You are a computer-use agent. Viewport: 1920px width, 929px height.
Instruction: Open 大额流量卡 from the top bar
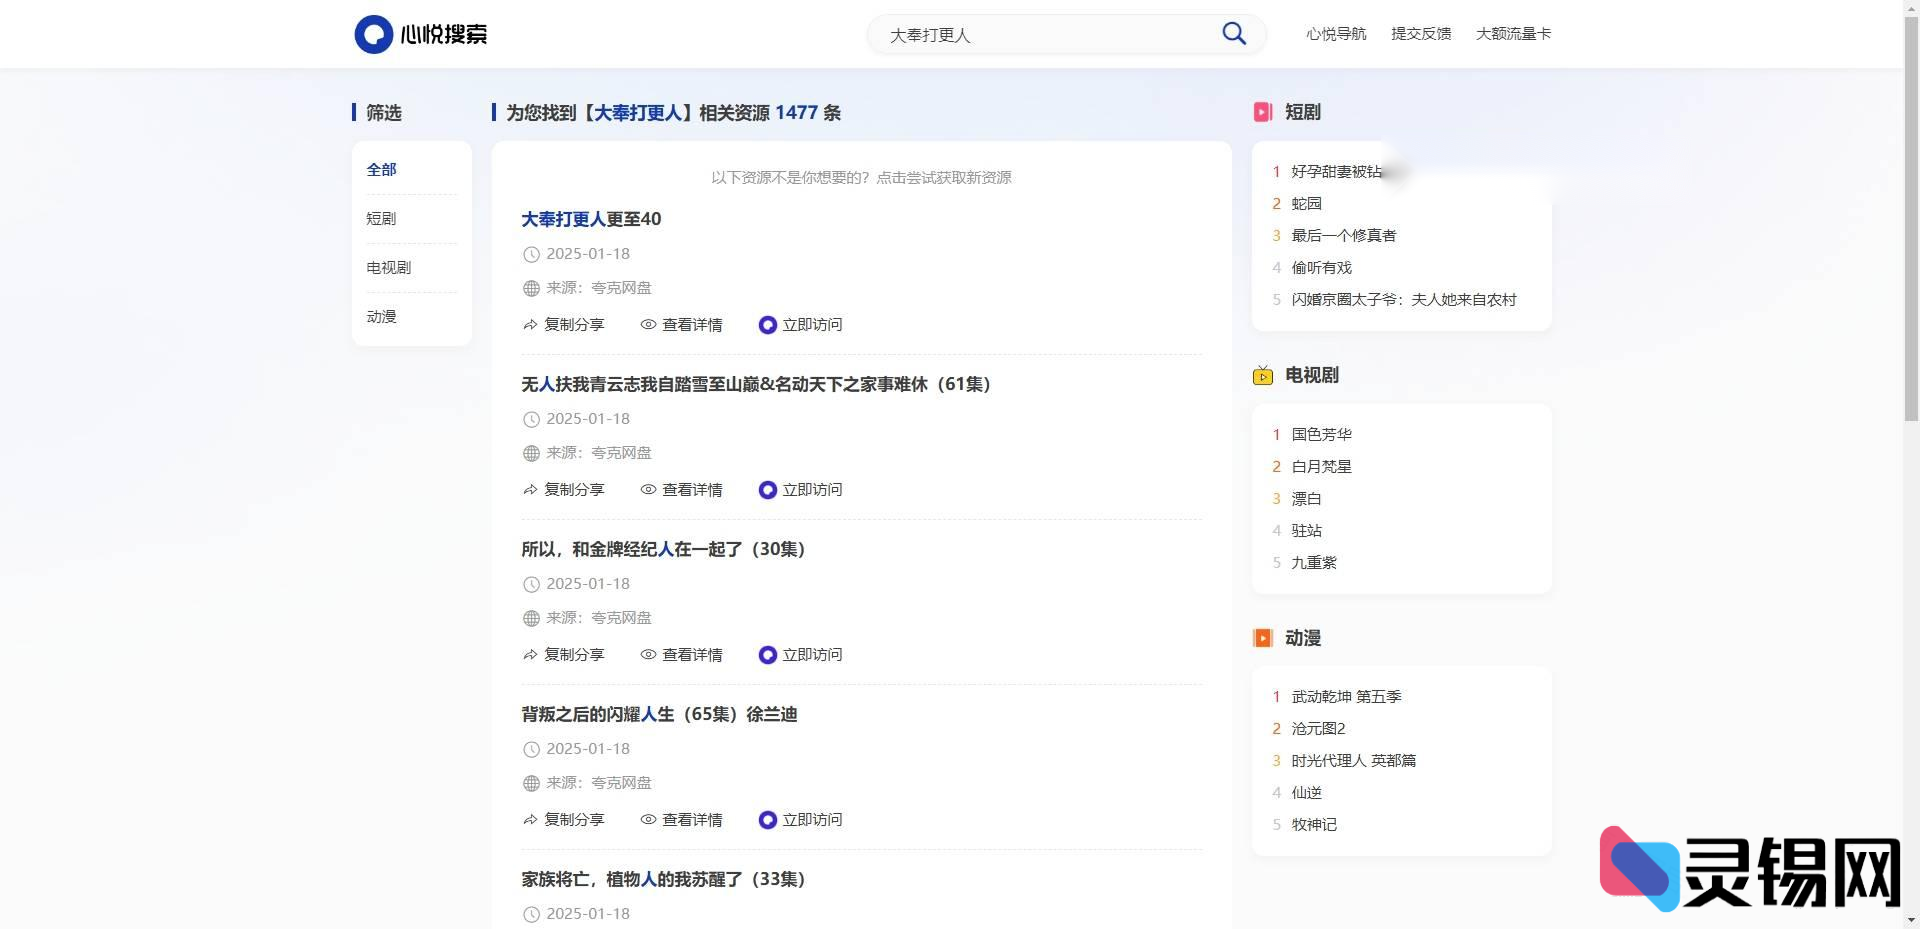pyautogui.click(x=1513, y=33)
